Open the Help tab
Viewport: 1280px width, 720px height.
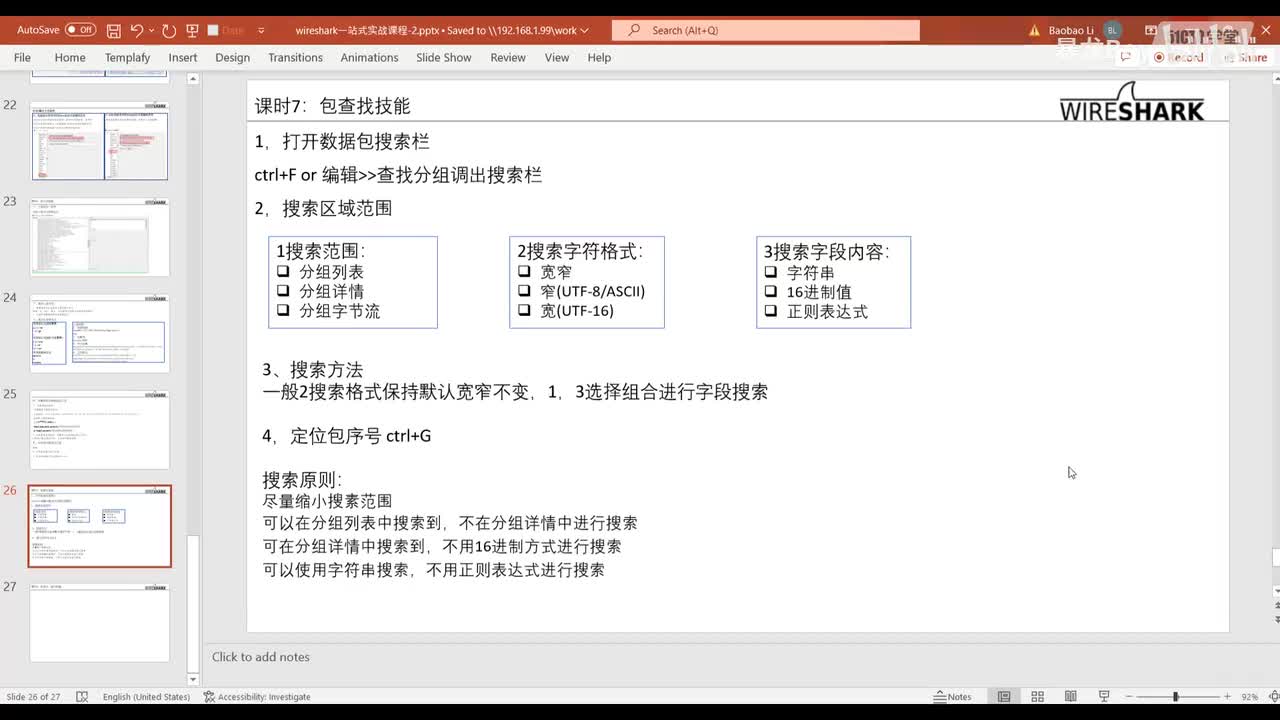(x=599, y=58)
